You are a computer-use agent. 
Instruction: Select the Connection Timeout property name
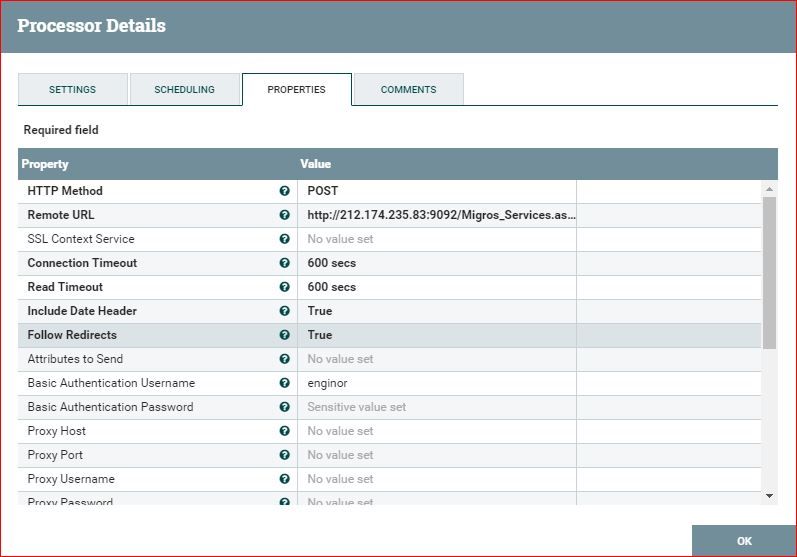[x=82, y=263]
